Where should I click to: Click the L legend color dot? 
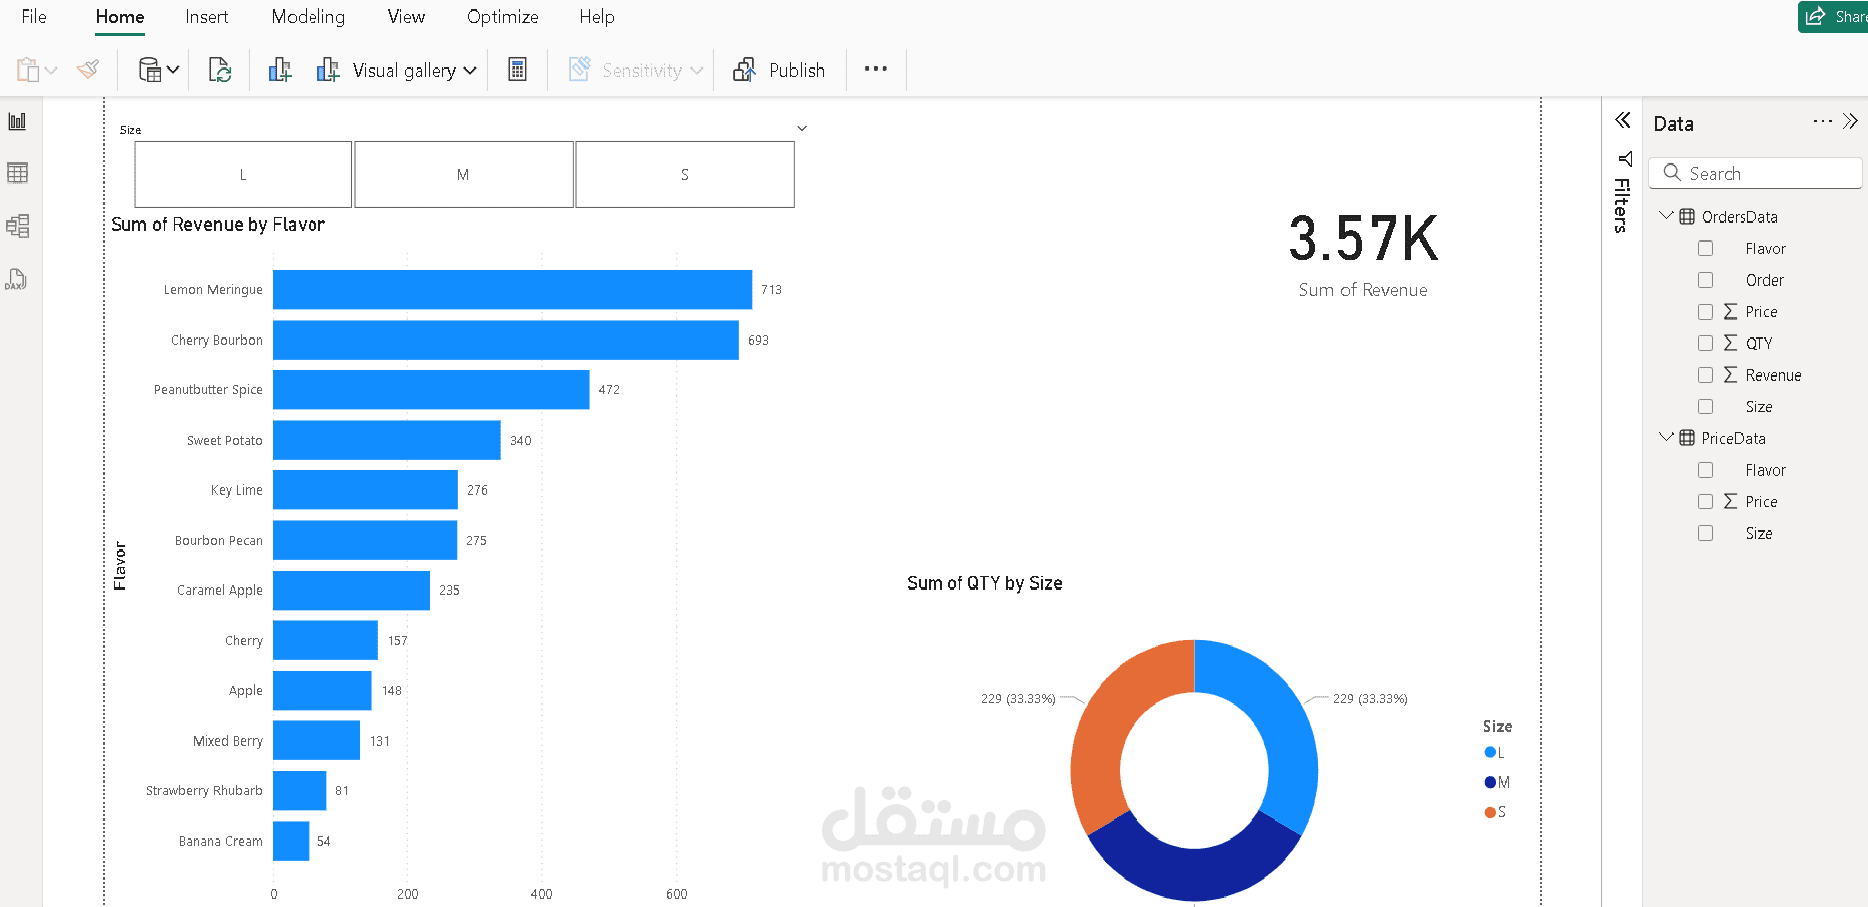(x=1490, y=752)
